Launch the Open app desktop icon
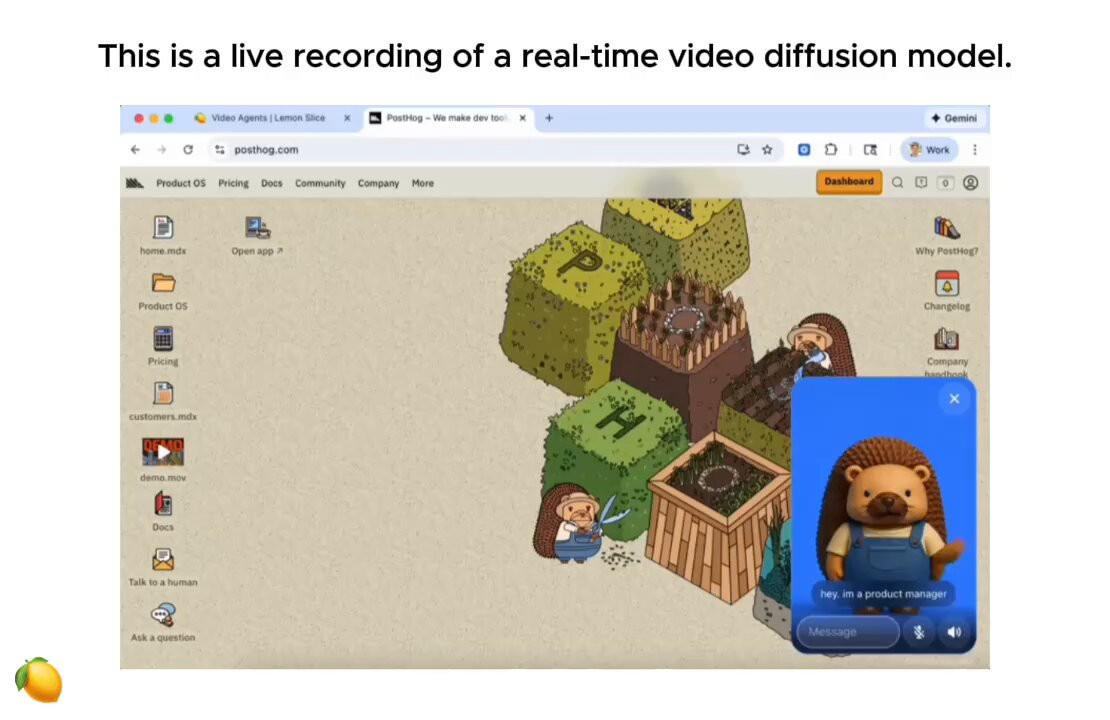Image resolution: width=1110 pixels, height=720 pixels. point(257,228)
